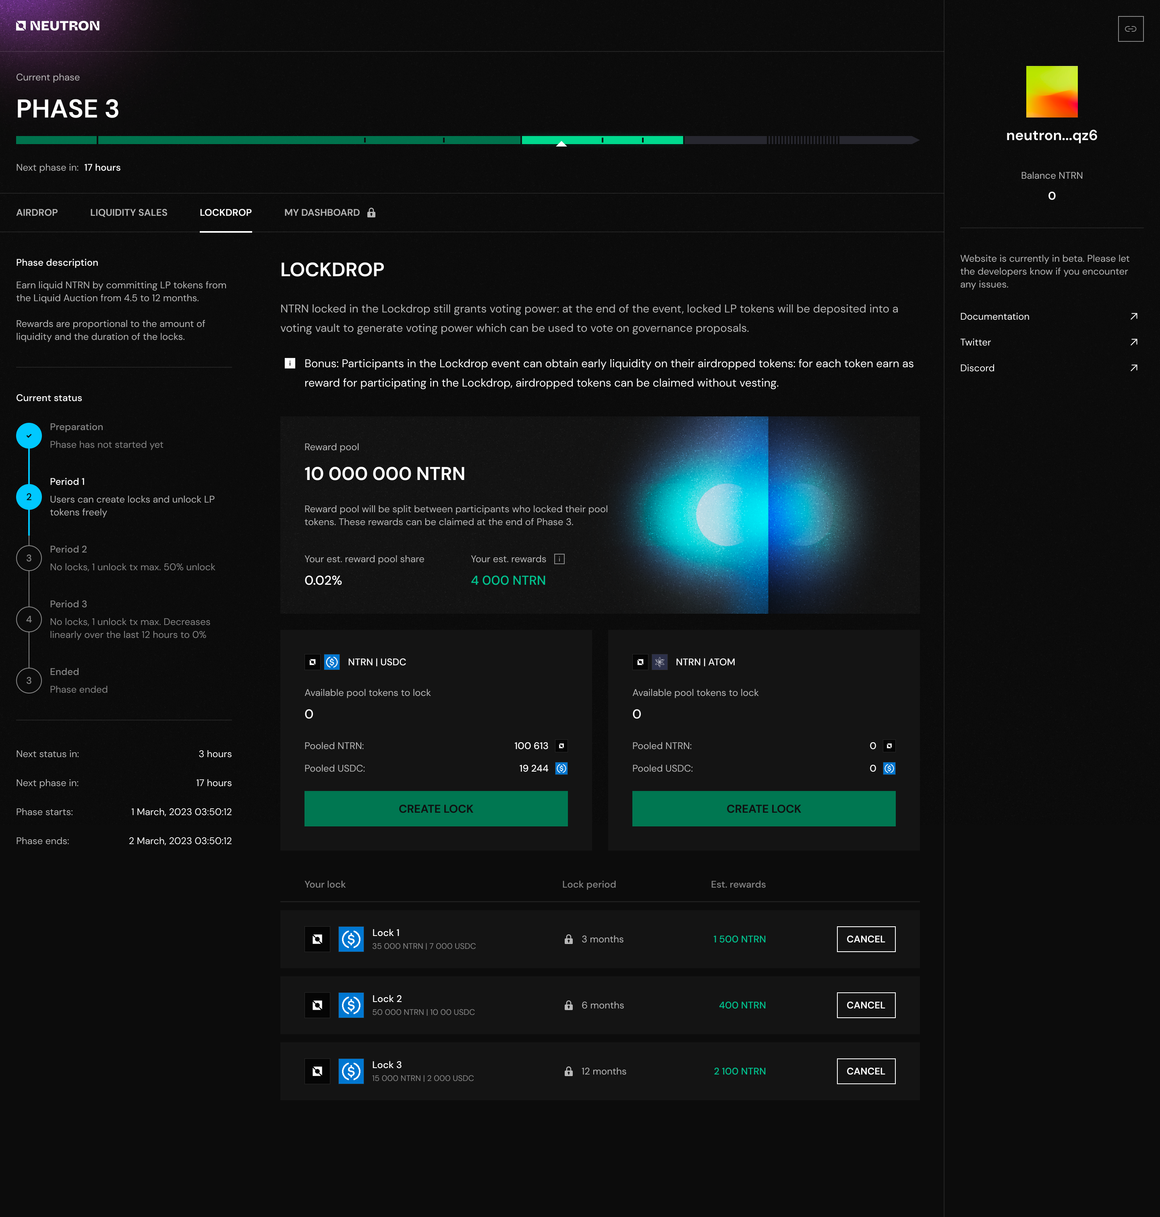Create lock for NTRN | USDC pool

436,809
